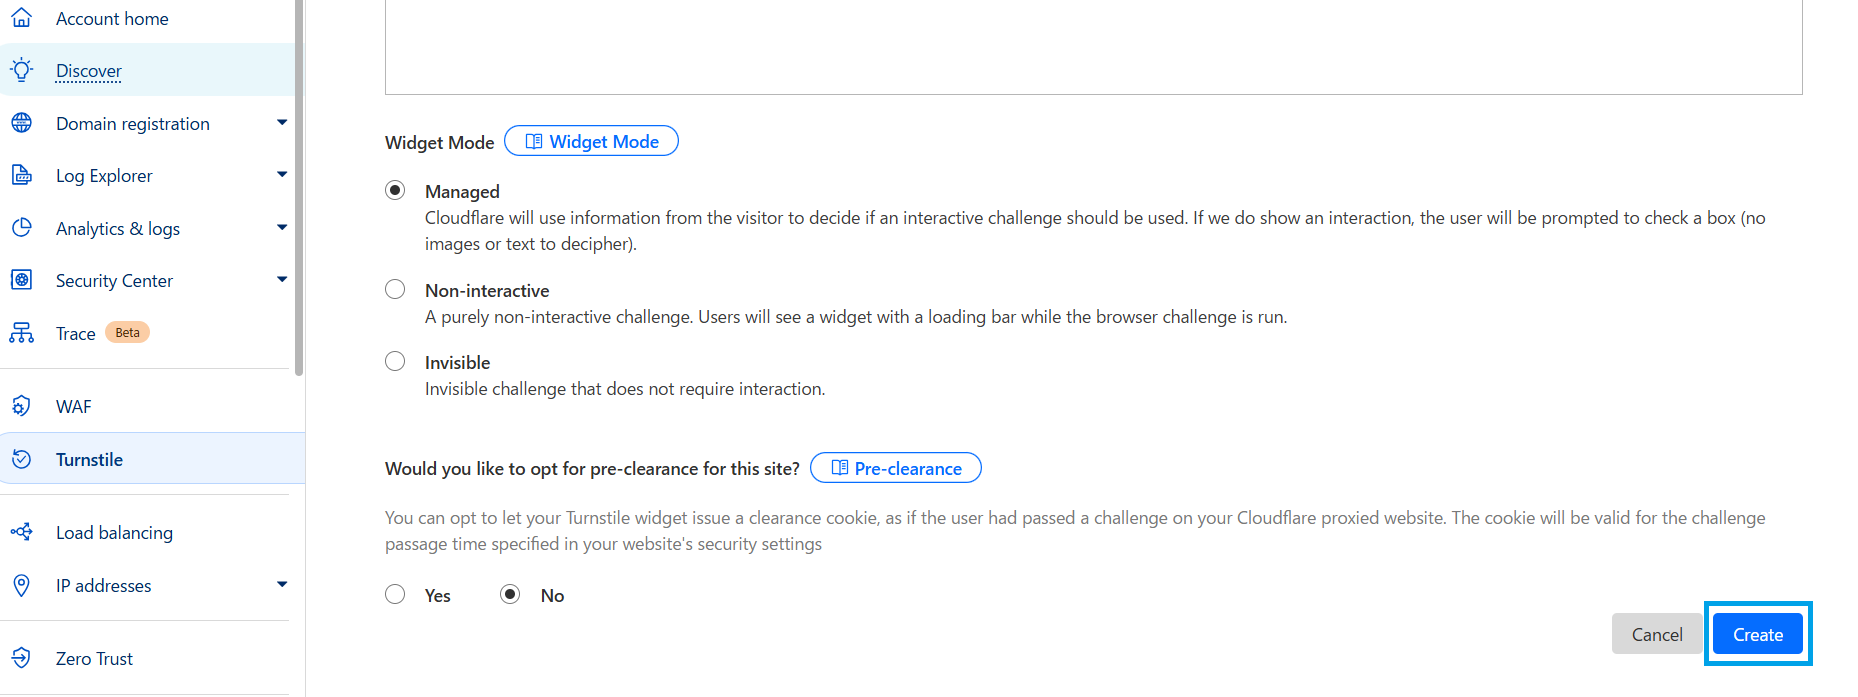Click the Trace network icon
The height and width of the screenshot is (697, 1858).
click(21, 333)
